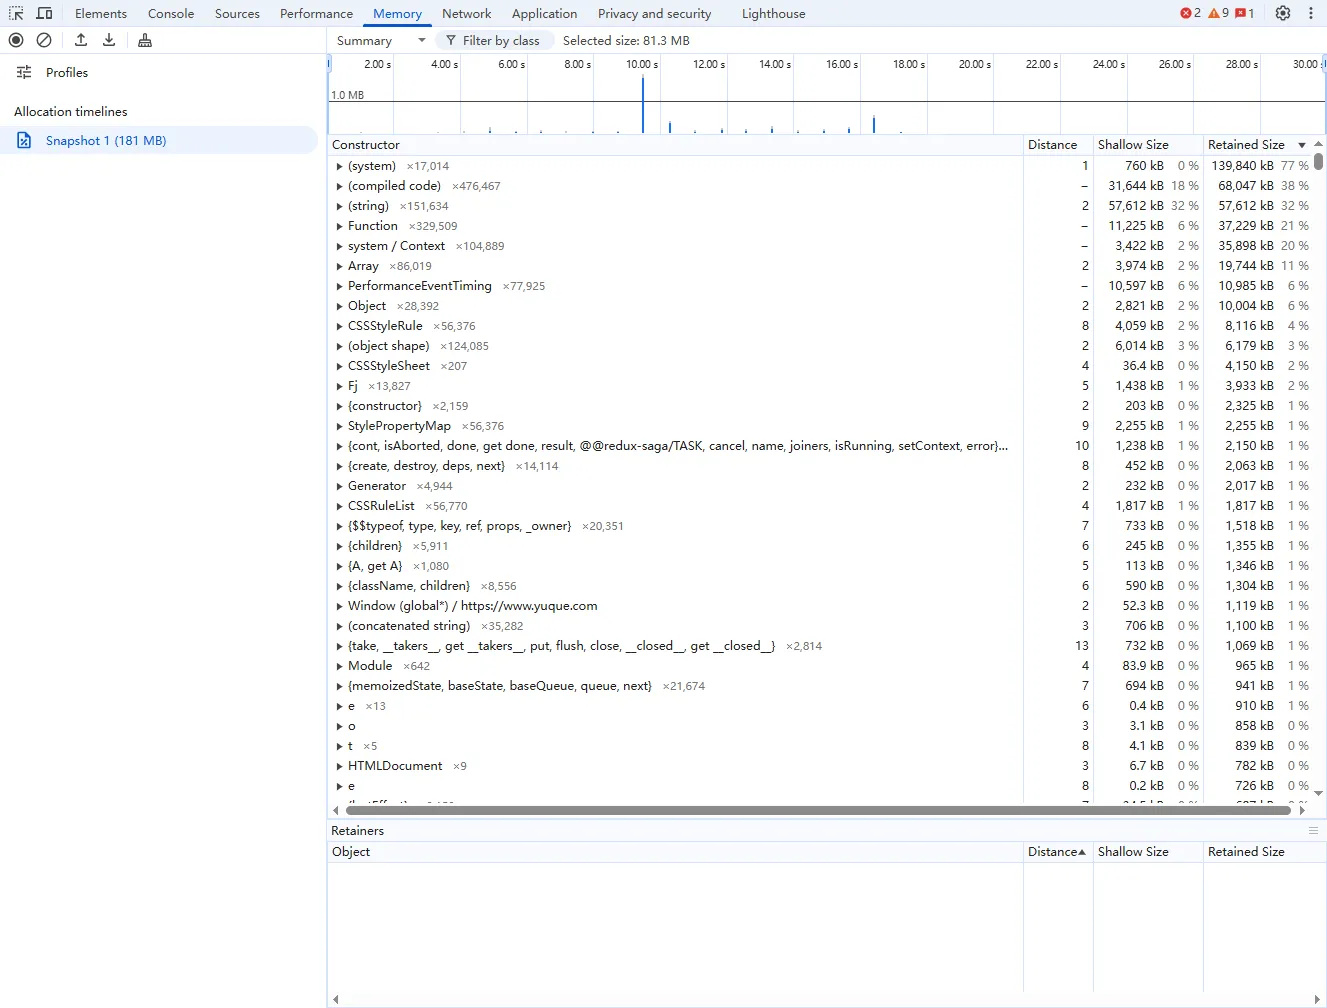
Task: Click the issues count badge
Action: (1245, 13)
